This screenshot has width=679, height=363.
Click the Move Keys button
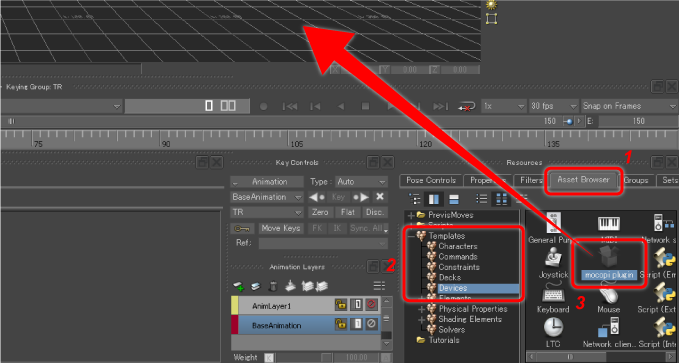tap(281, 228)
